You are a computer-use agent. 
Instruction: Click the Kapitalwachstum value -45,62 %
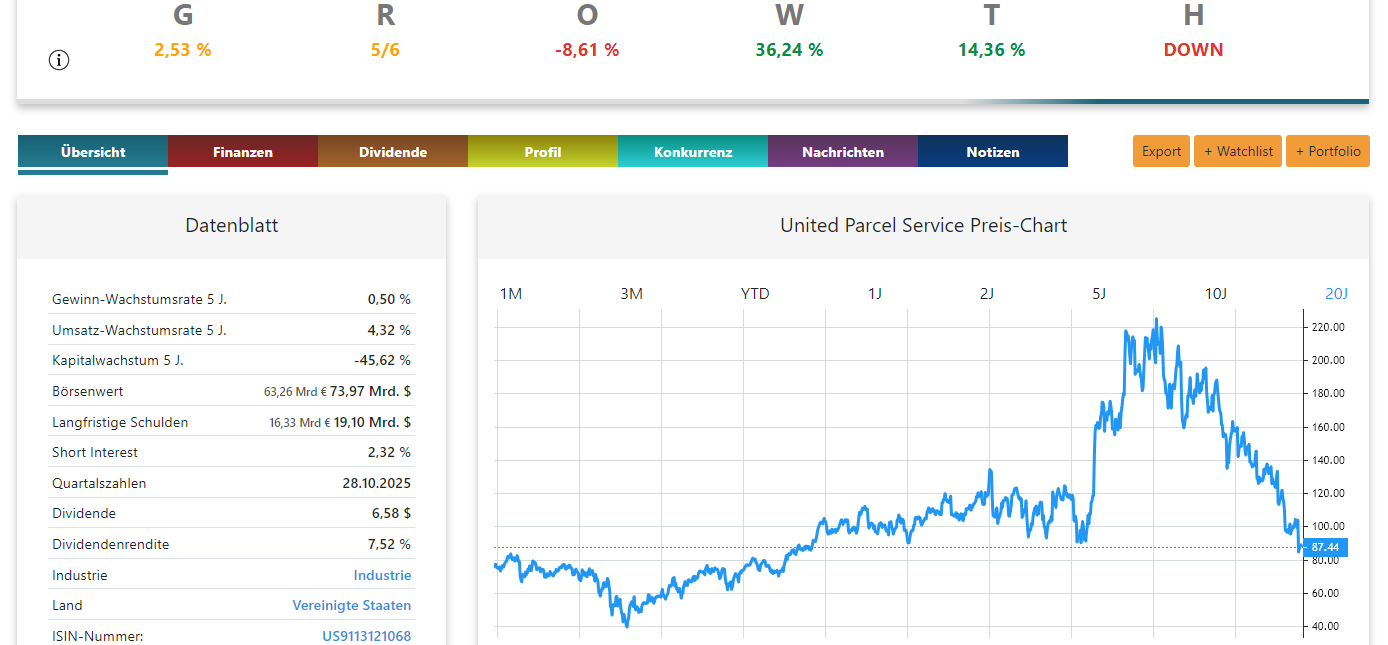tap(382, 360)
